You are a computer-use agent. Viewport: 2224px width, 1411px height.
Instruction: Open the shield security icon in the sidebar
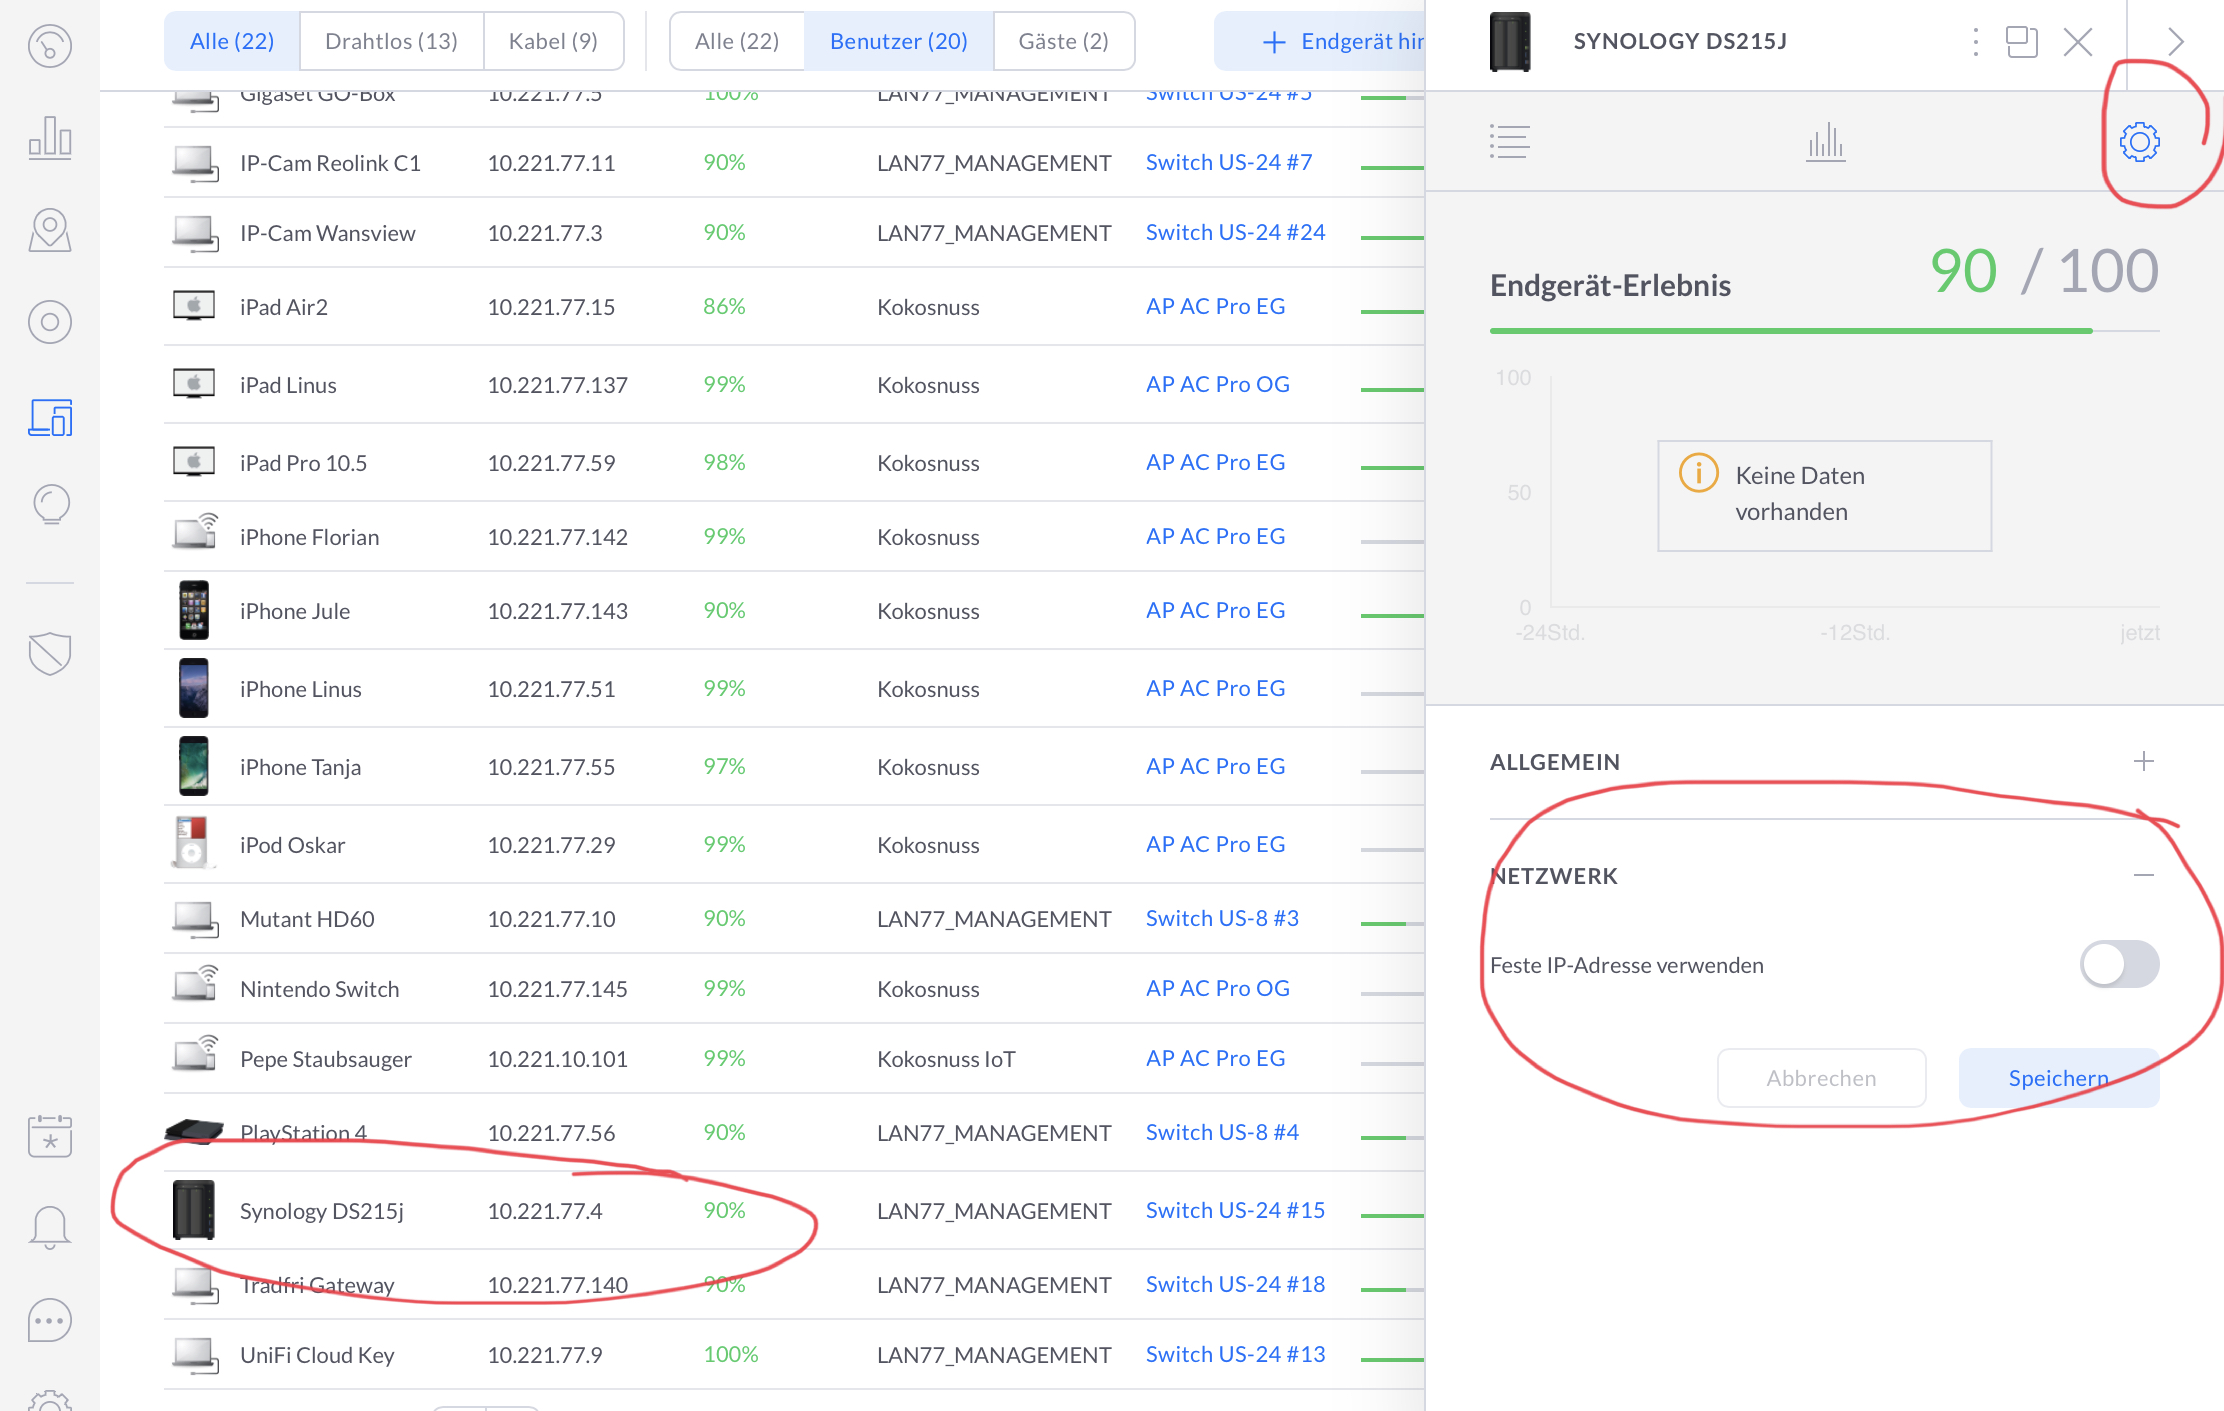click(x=50, y=654)
